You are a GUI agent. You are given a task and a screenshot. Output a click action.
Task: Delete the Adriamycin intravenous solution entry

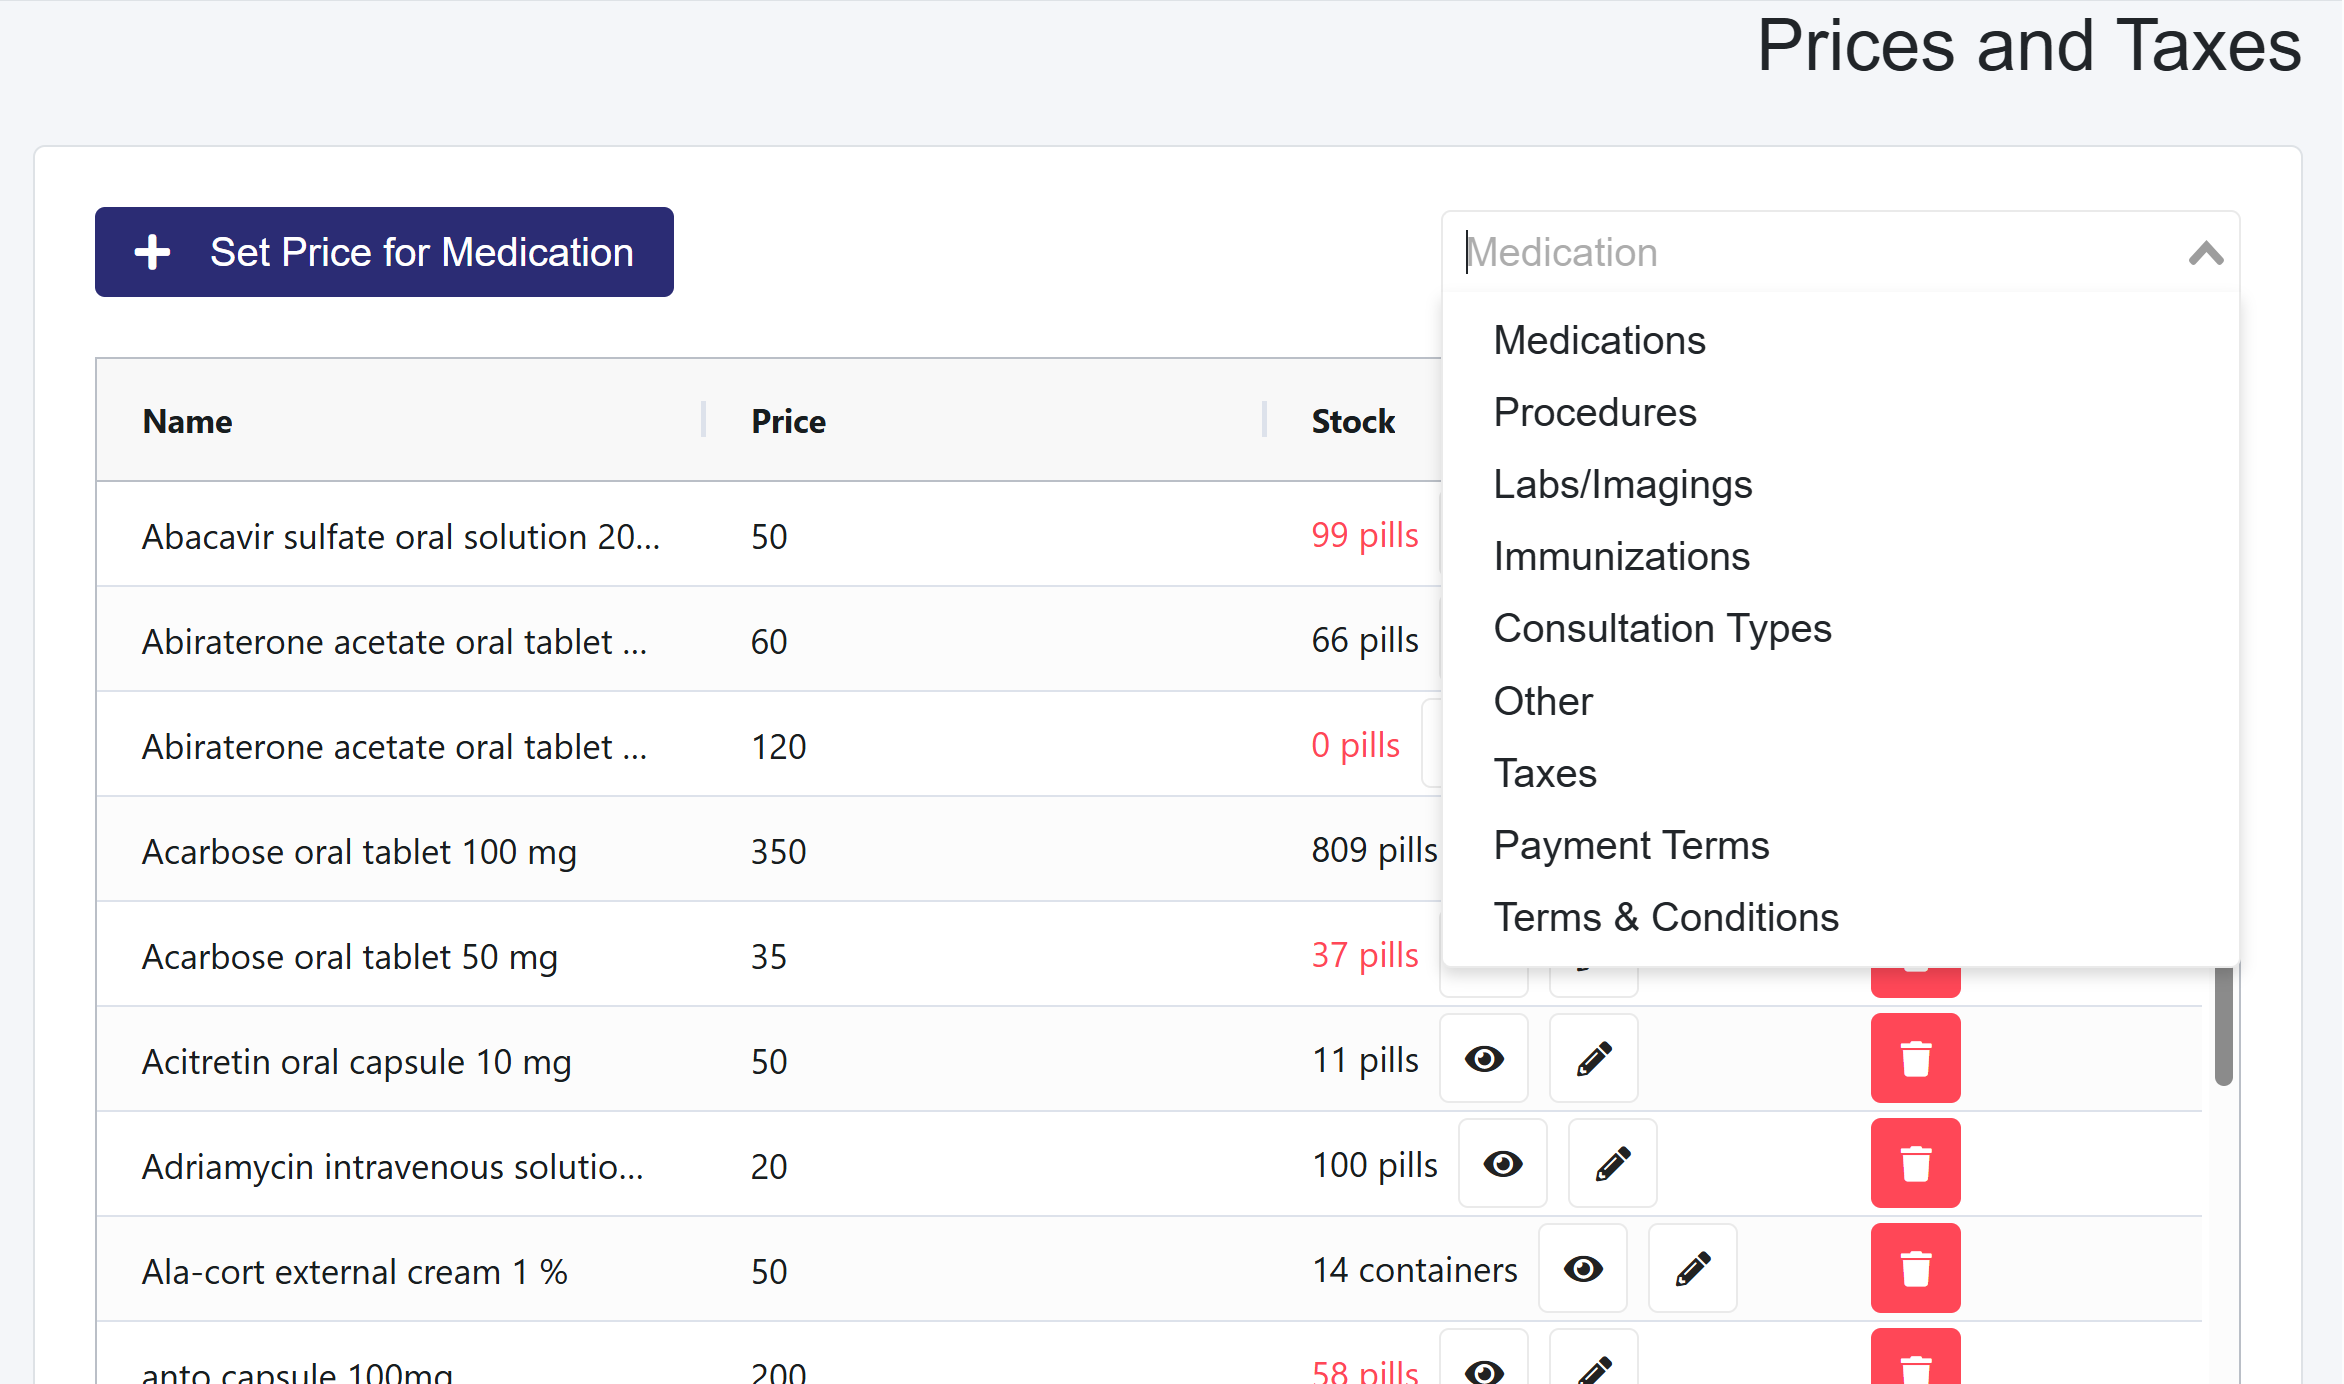pos(1915,1164)
